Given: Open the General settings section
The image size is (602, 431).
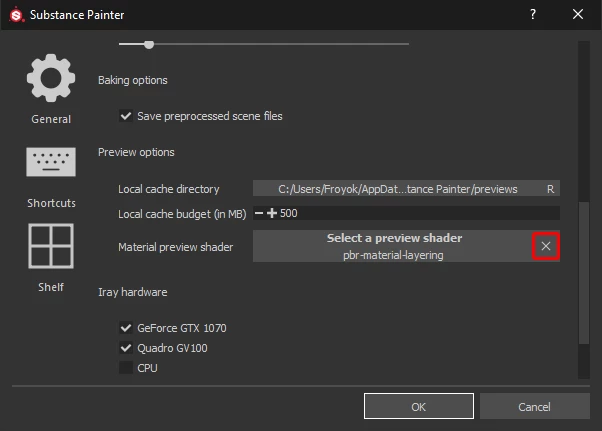Looking at the screenshot, I should pos(51,89).
